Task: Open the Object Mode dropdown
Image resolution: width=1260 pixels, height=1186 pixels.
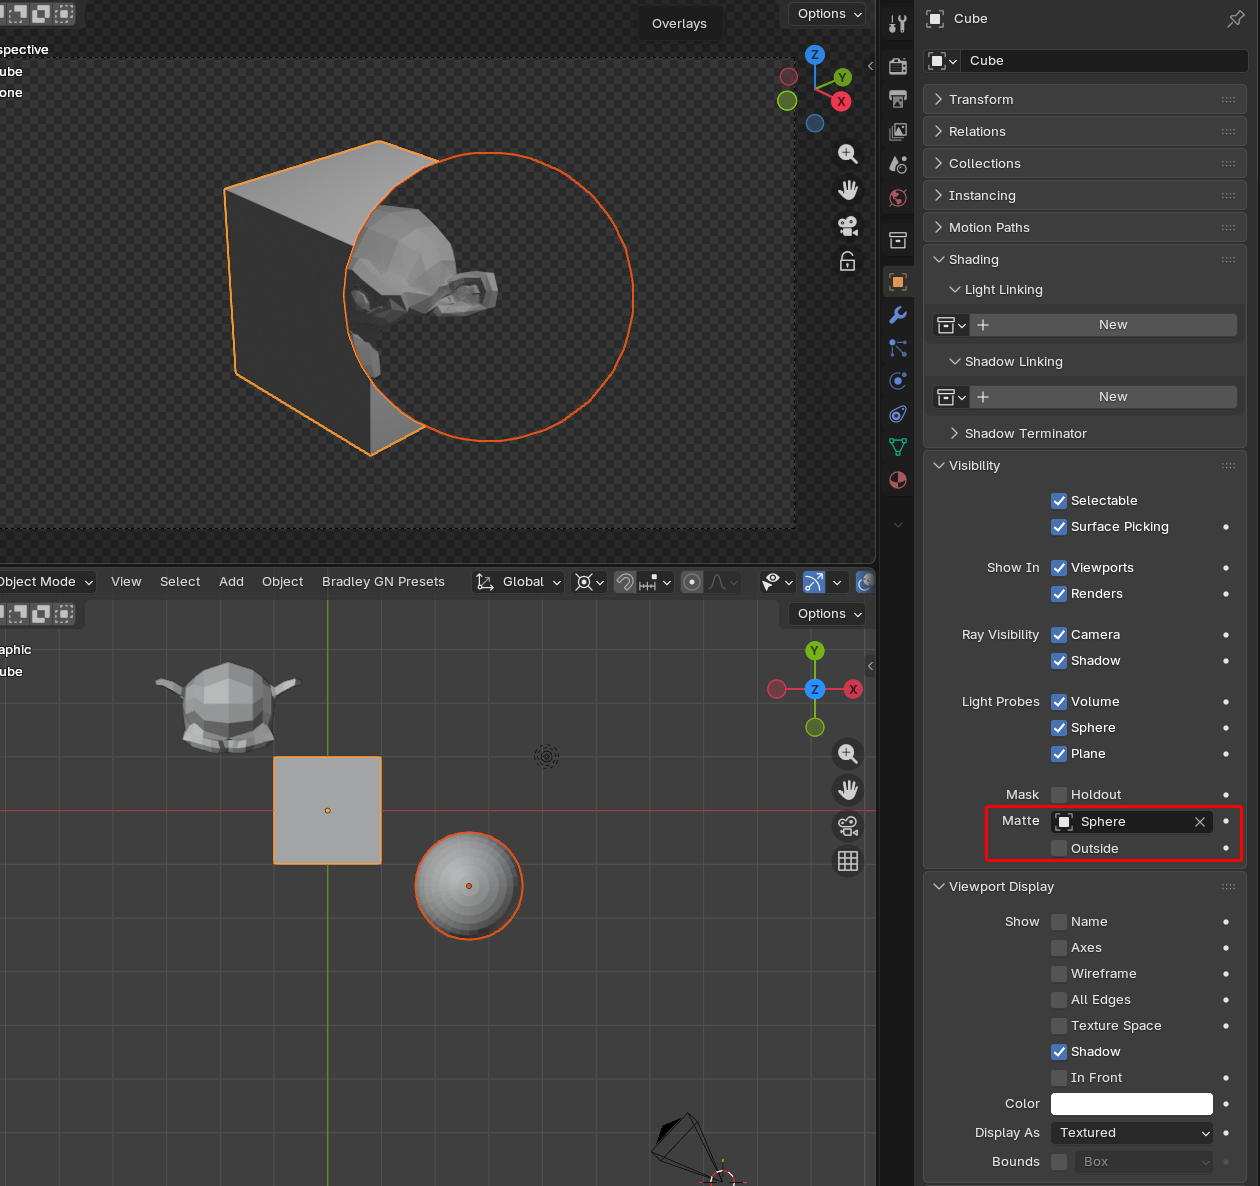Action: (x=46, y=582)
